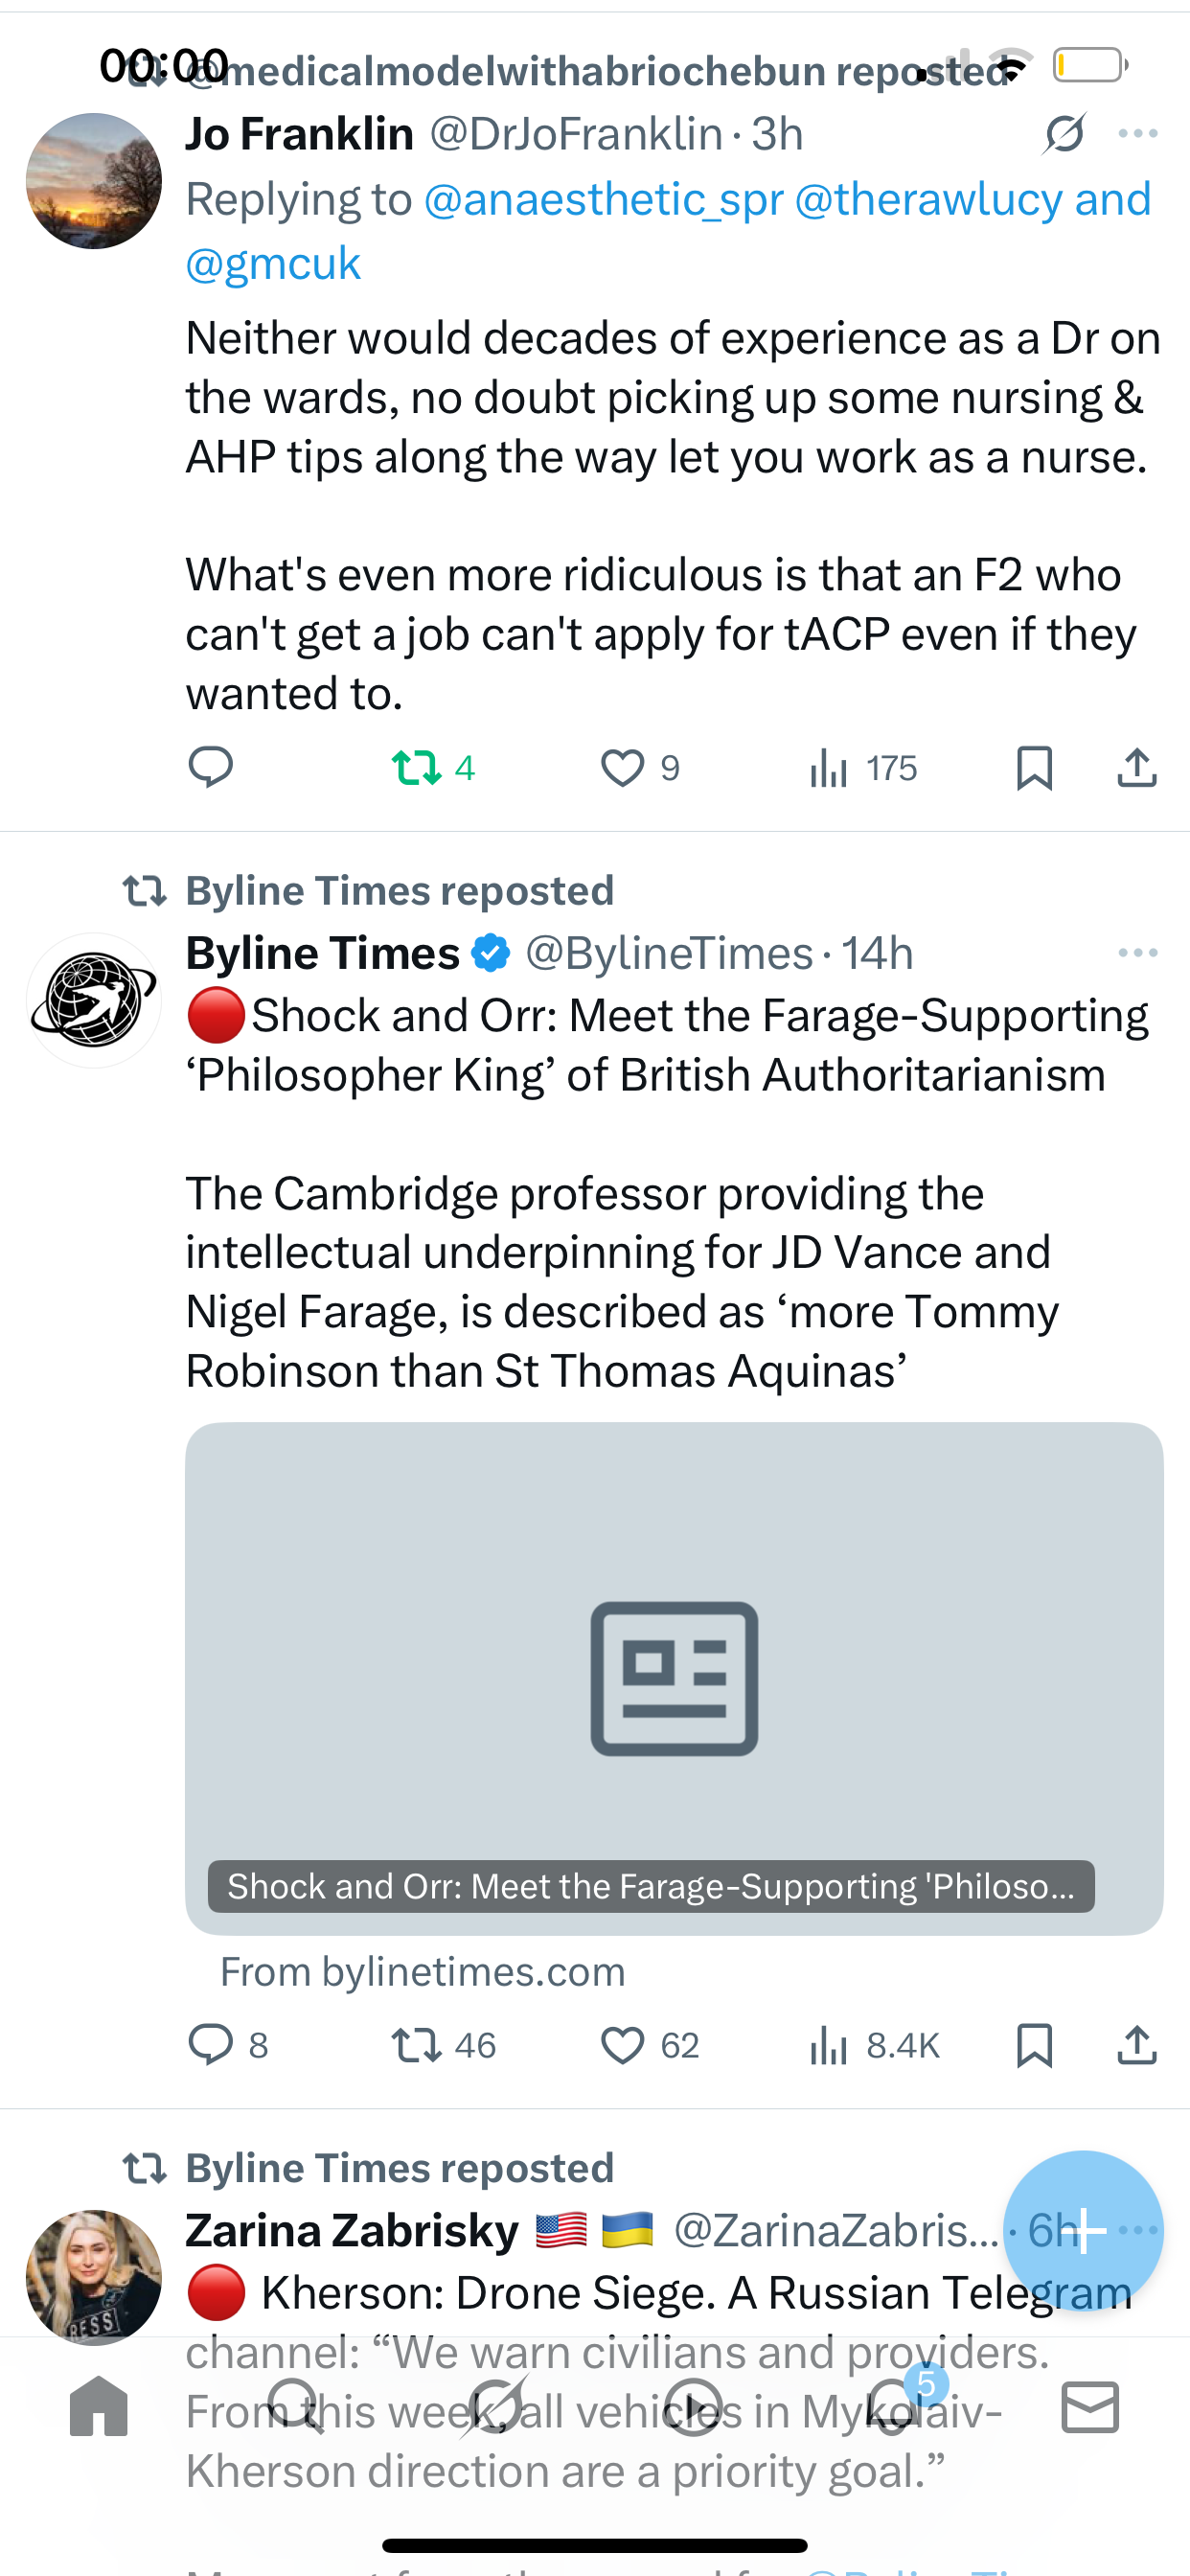Open the @gmcuk profile link
This screenshot has width=1190, height=2576.
click(273, 264)
